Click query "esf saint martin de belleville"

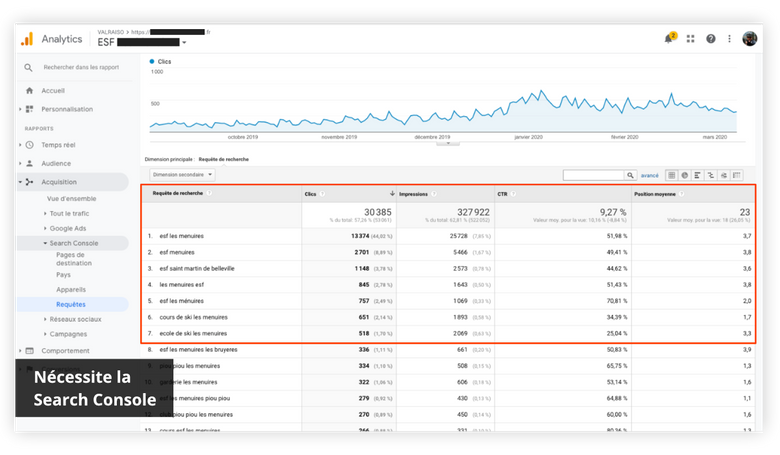[196, 269]
